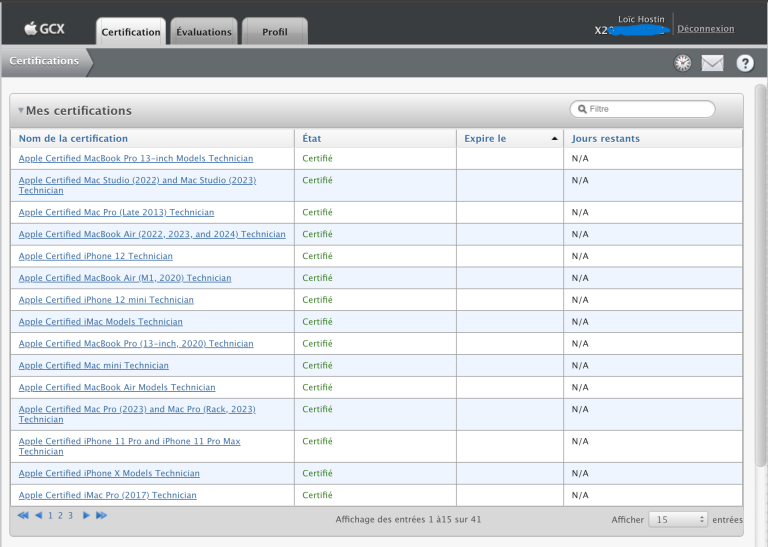Open the Afficher entries dropdown
Viewport: 768px width, 547px height.
point(678,520)
